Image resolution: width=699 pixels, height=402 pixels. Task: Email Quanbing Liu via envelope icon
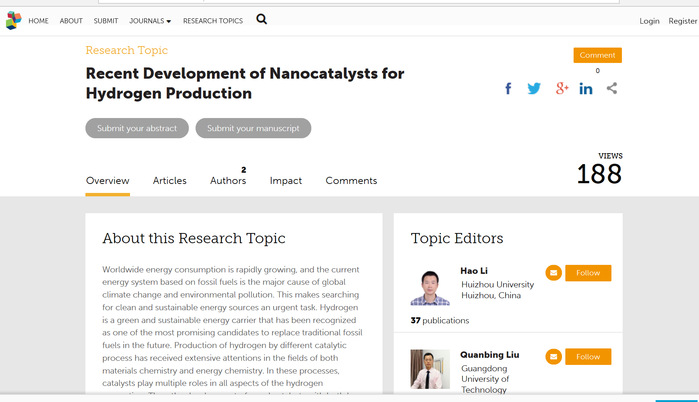[553, 356]
